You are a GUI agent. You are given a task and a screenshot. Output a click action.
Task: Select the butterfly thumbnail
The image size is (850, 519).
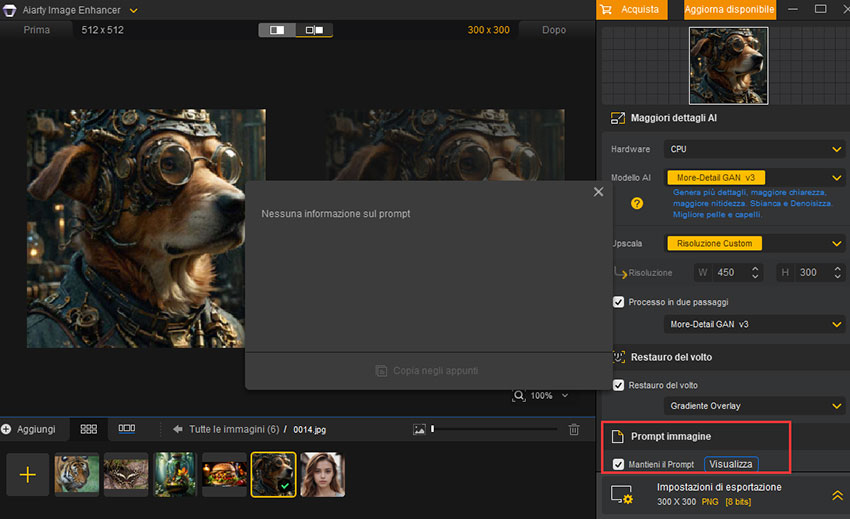tap(126, 475)
